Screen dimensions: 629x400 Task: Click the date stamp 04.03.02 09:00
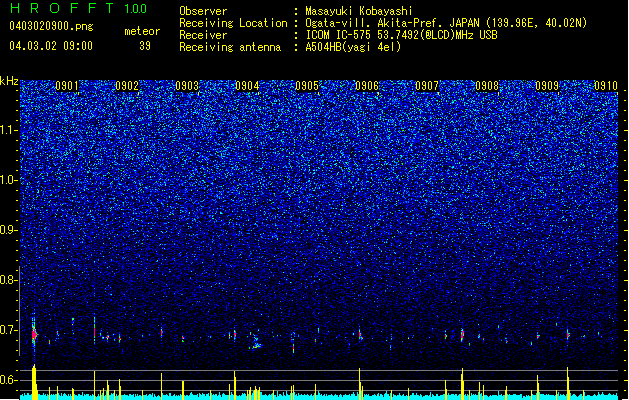click(51, 45)
